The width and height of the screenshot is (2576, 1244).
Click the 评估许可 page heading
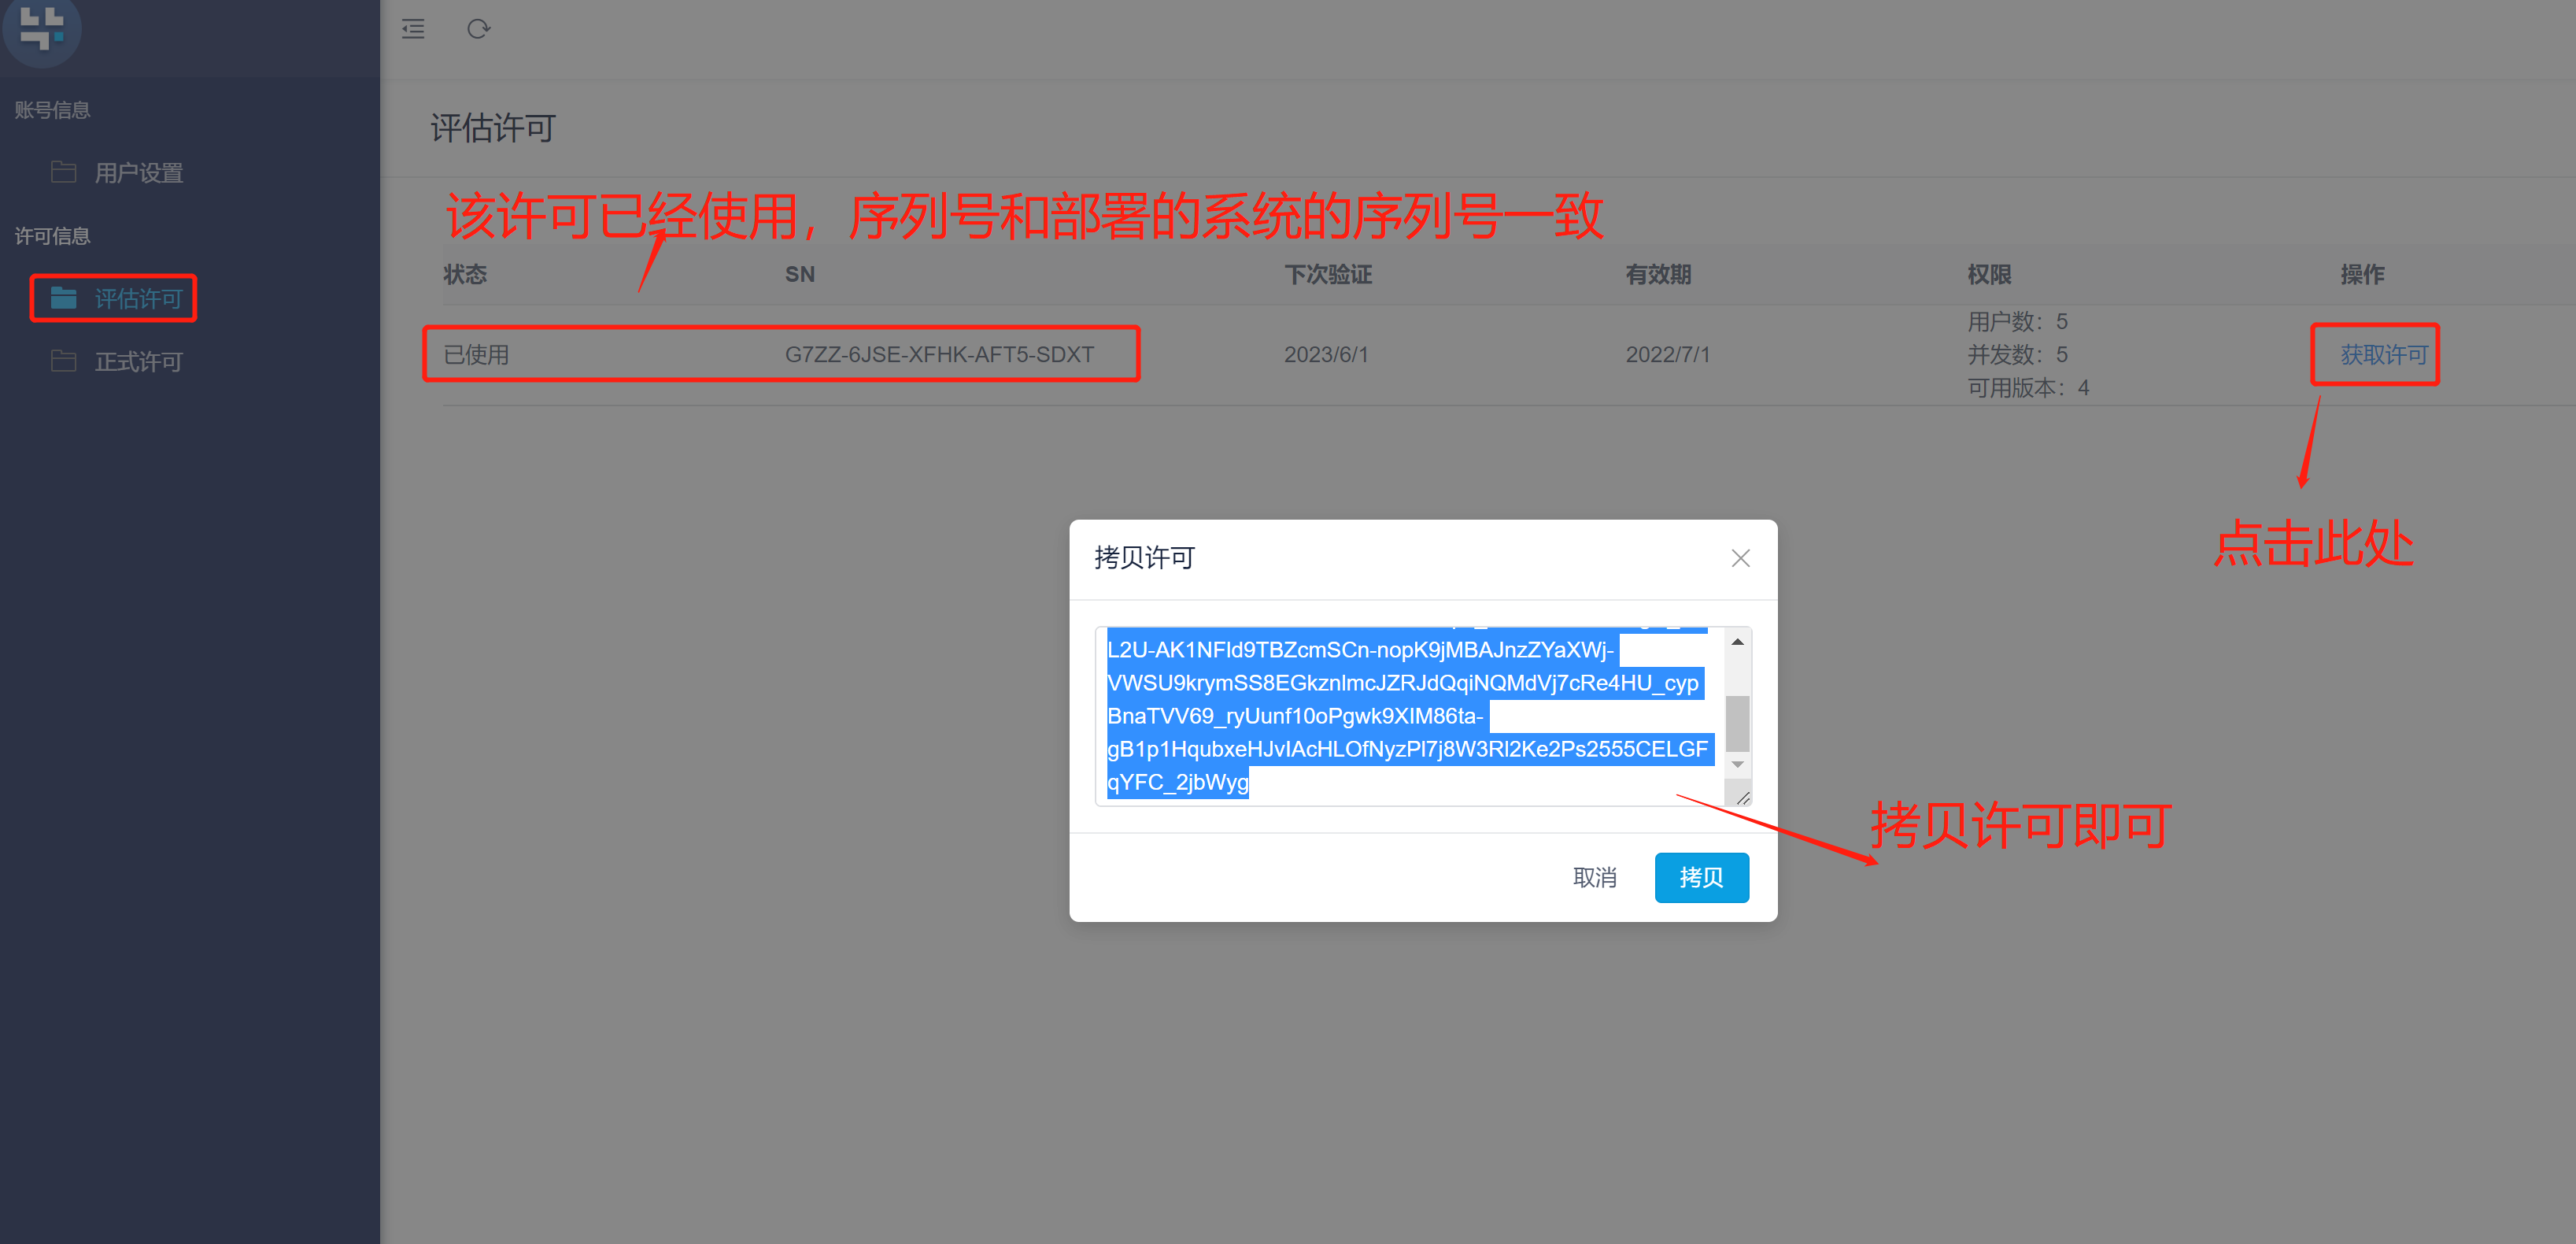492,128
